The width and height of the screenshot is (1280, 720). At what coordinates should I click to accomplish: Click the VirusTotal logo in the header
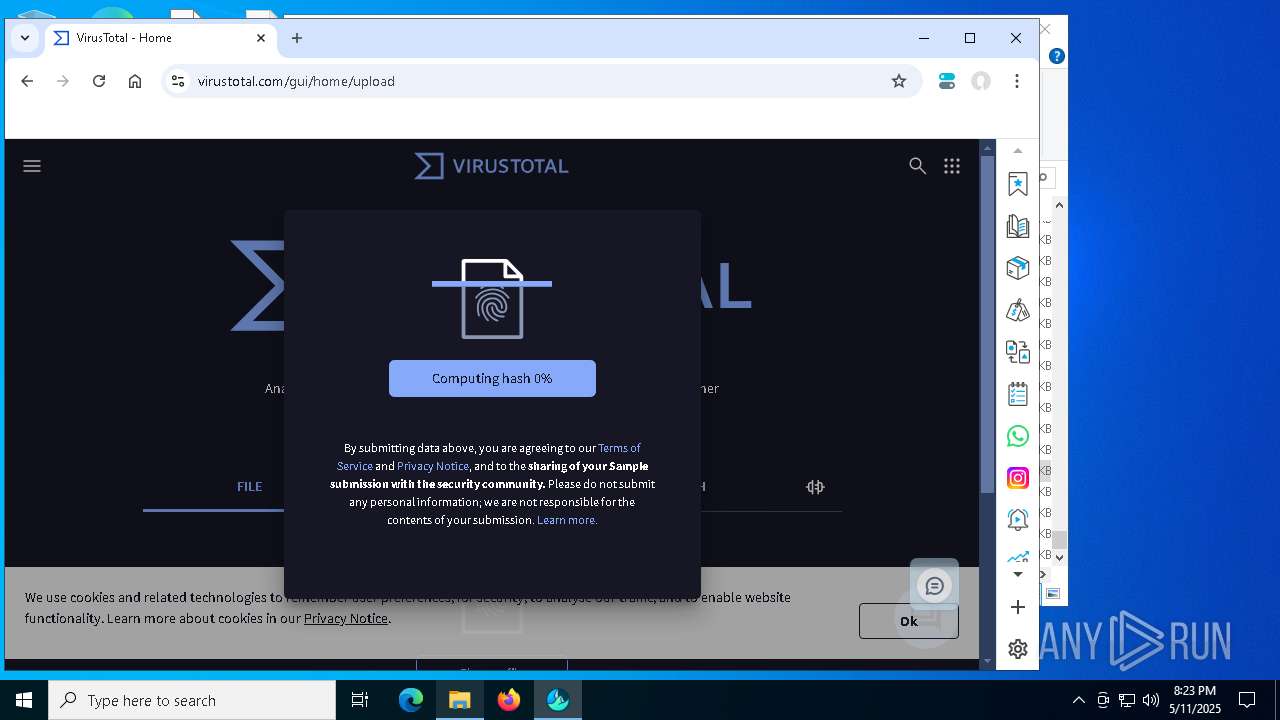[491, 166]
